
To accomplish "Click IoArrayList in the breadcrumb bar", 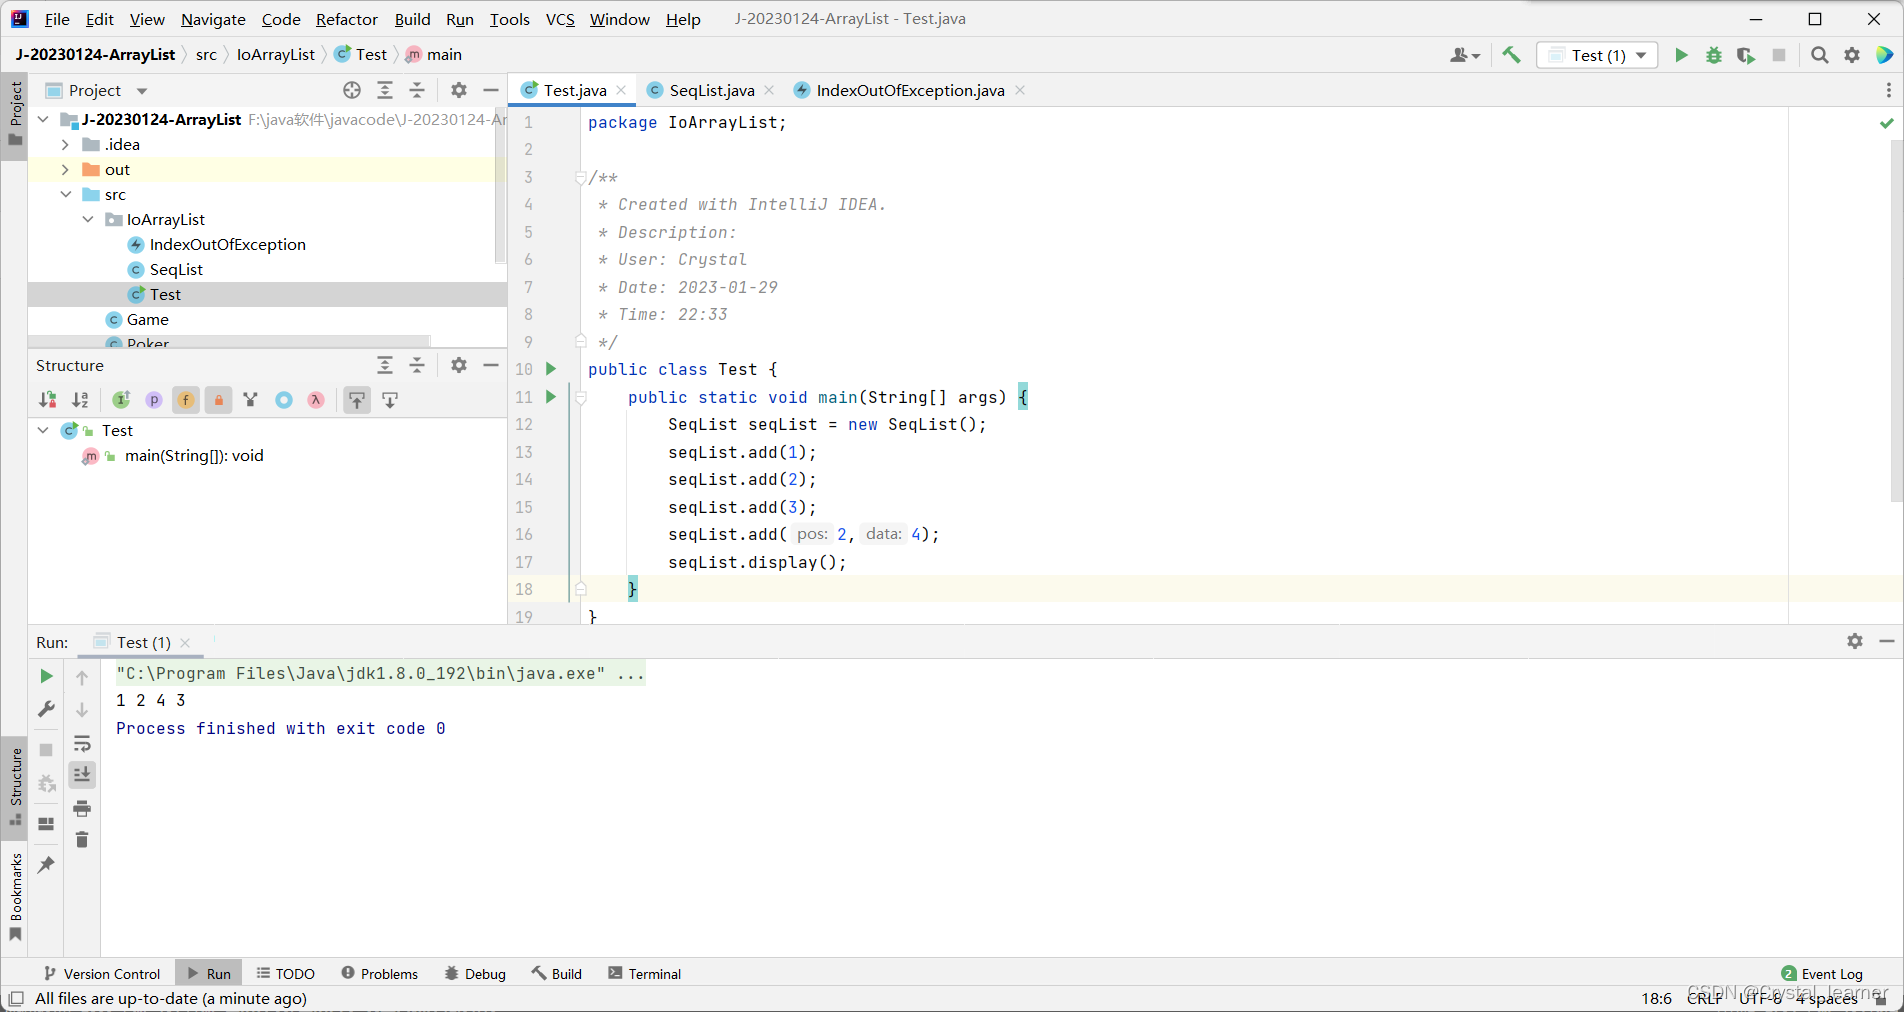I will (275, 54).
